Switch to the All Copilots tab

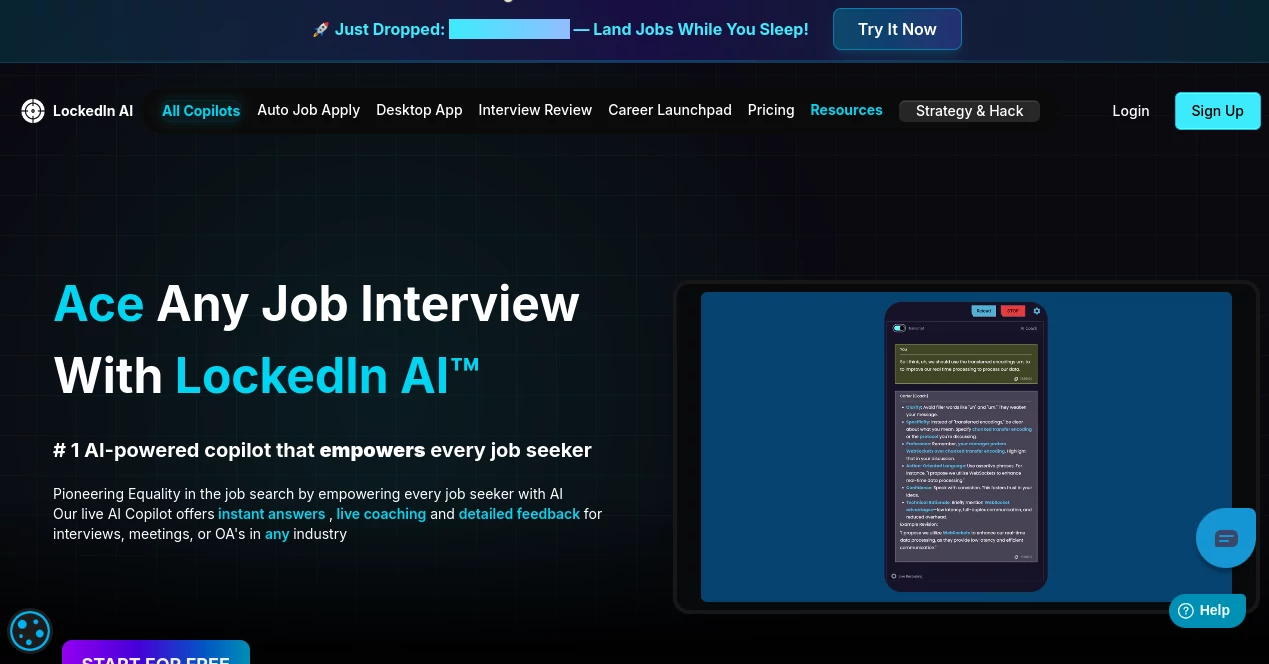coord(201,111)
